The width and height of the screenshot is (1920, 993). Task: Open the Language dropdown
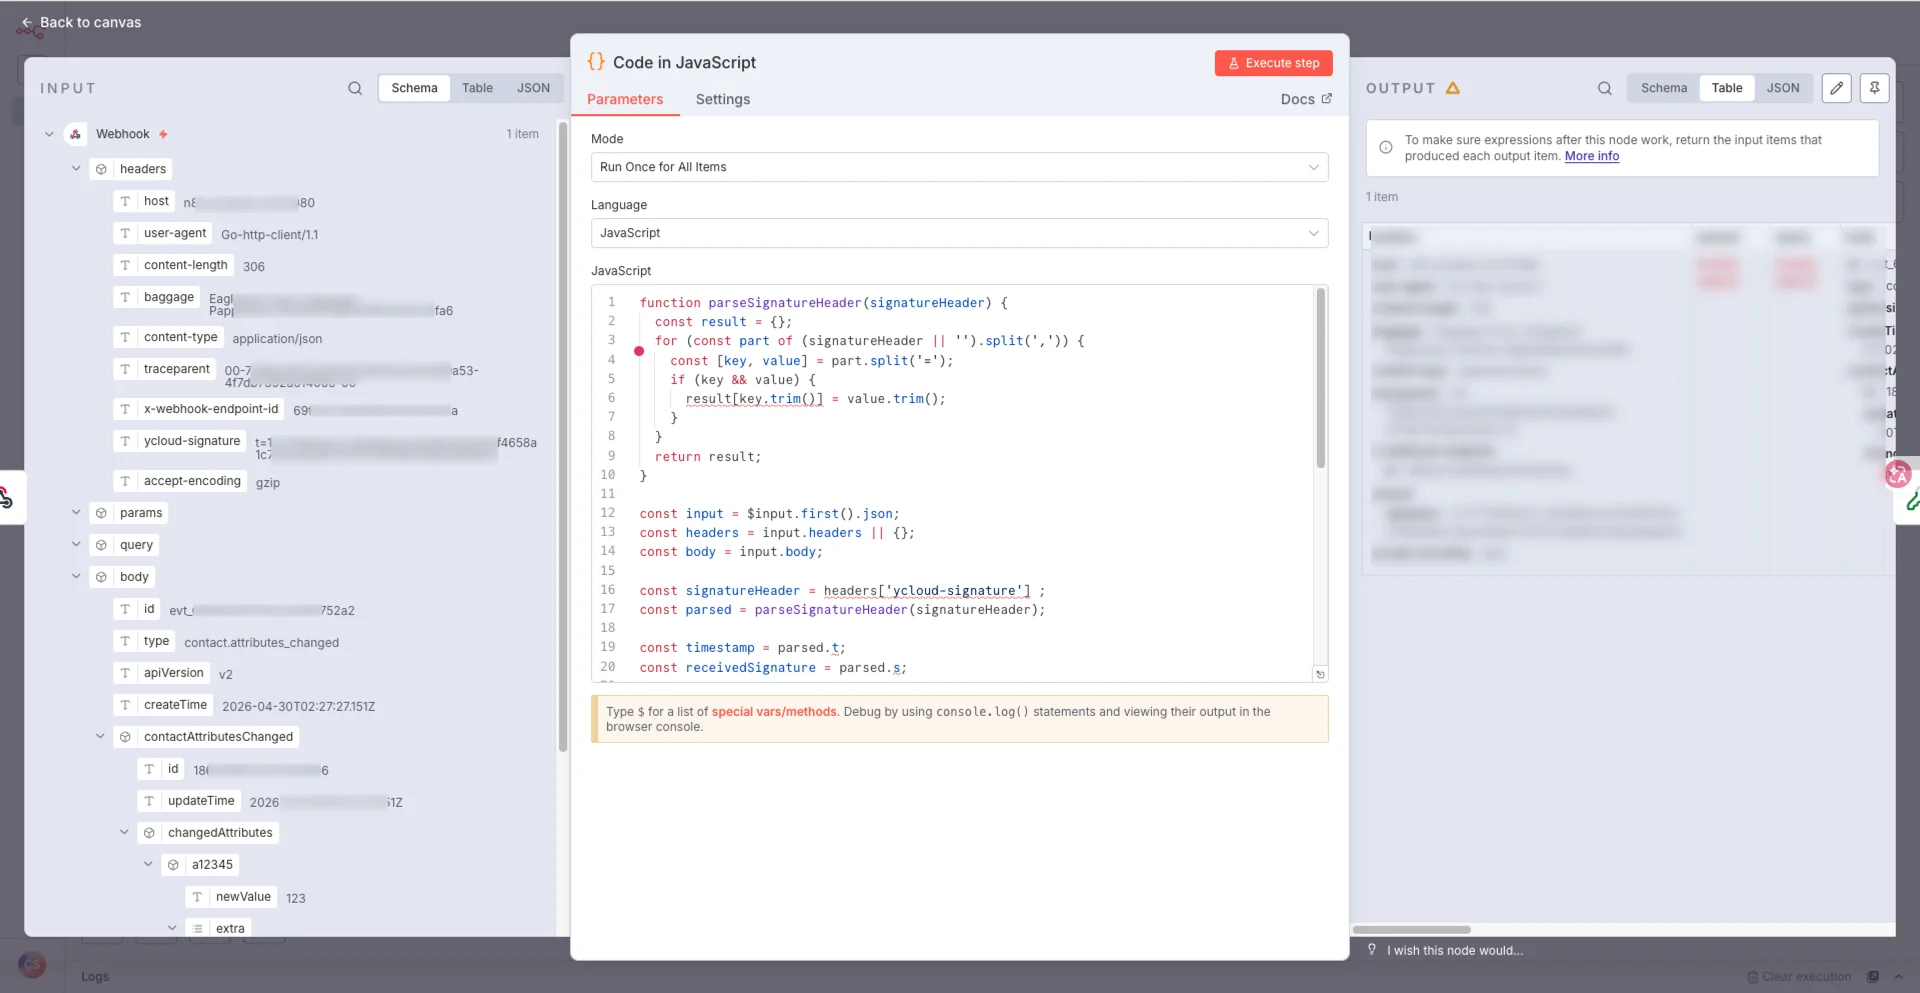[959, 233]
